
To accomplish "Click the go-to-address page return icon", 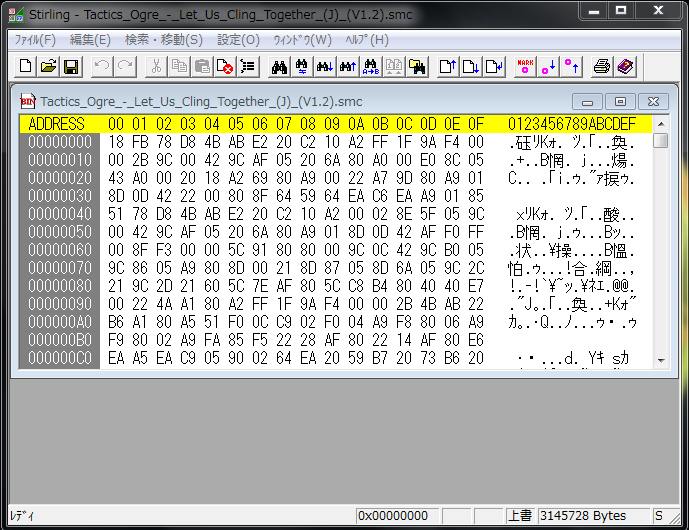I will [494, 67].
